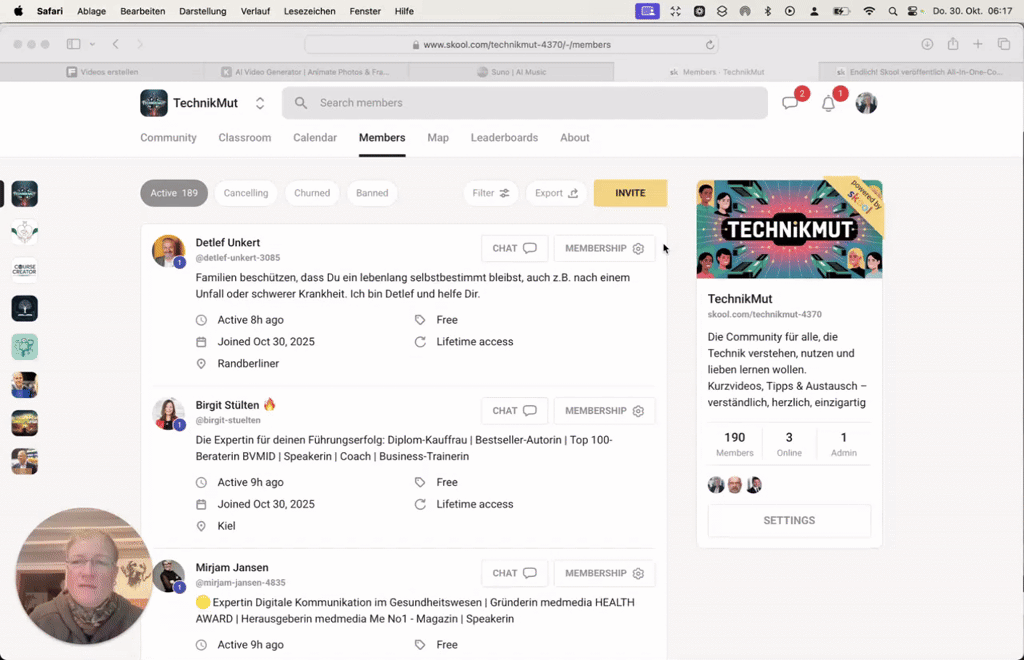Image resolution: width=1024 pixels, height=660 pixels.
Task: Open Control Center in menu bar
Action: pos(913,11)
